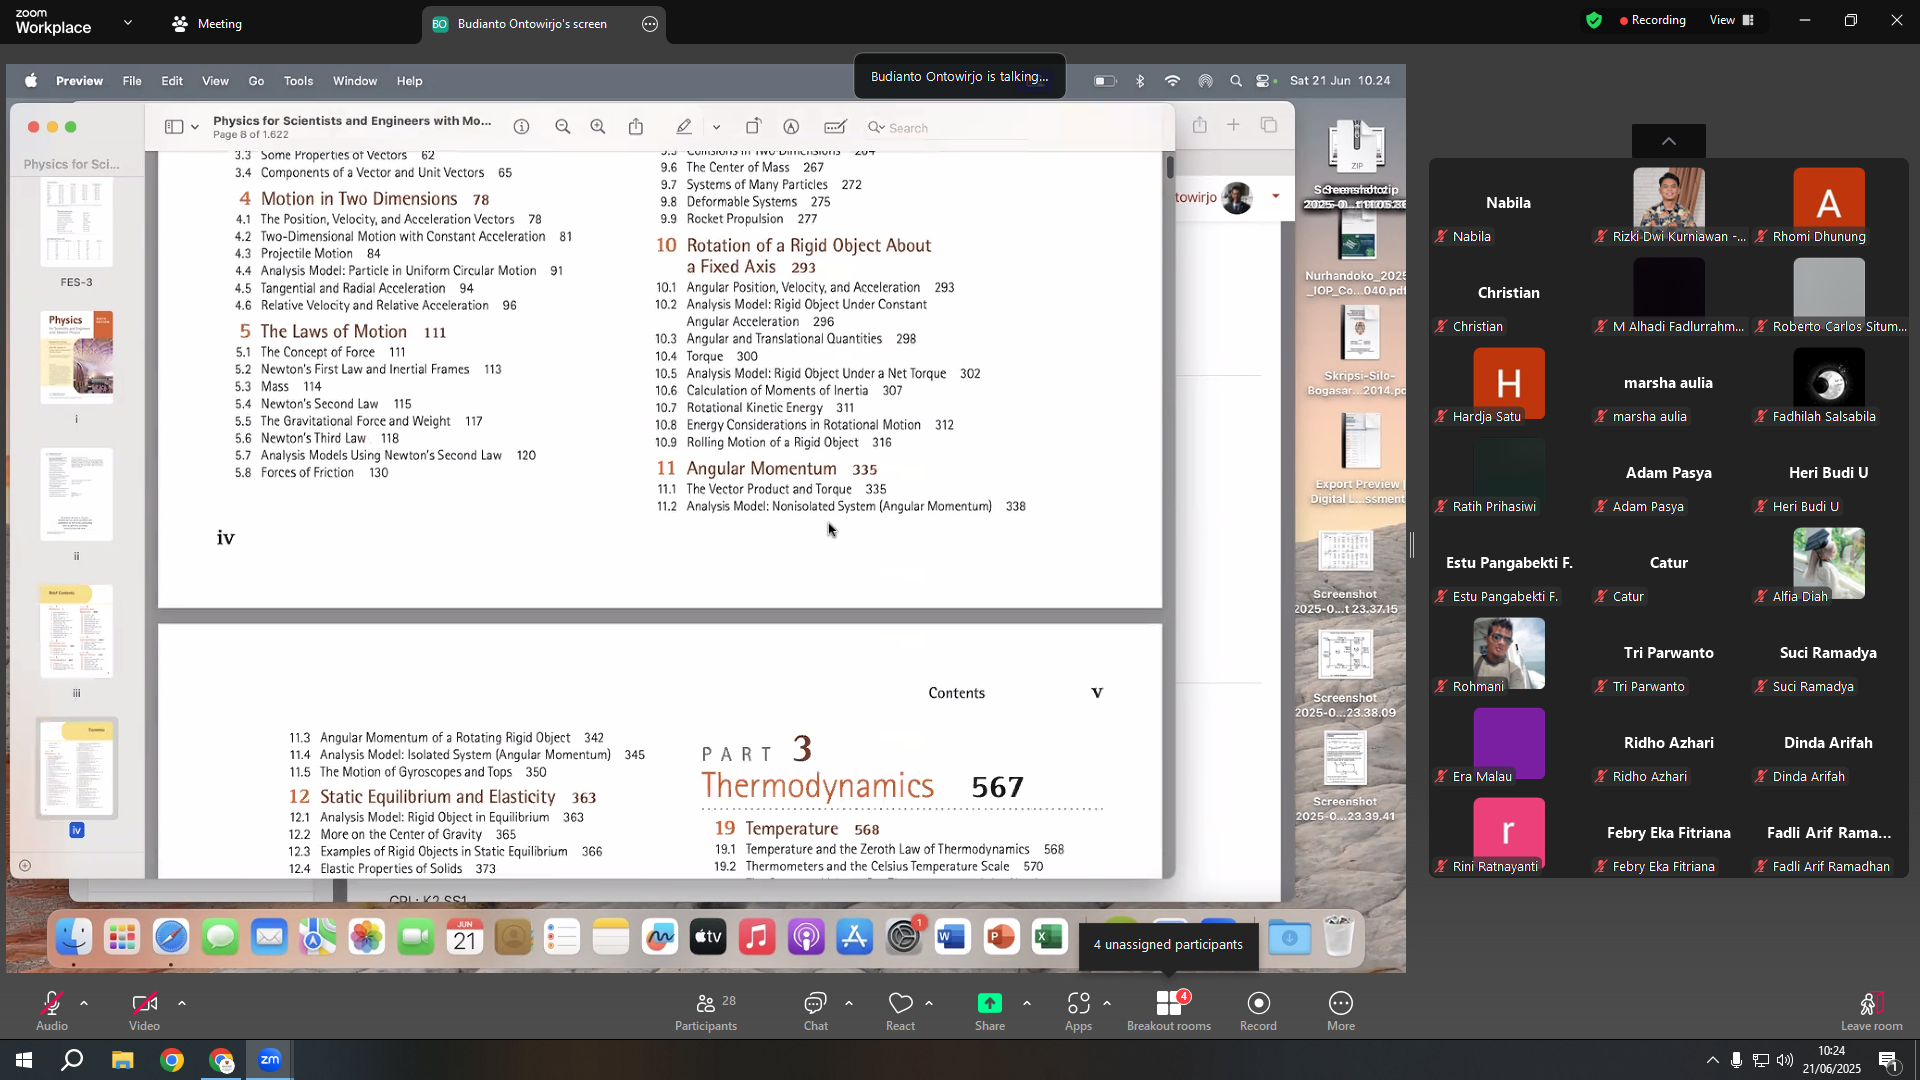1920x1080 pixels.
Task: Open the File menu in Preview
Action: click(x=132, y=81)
